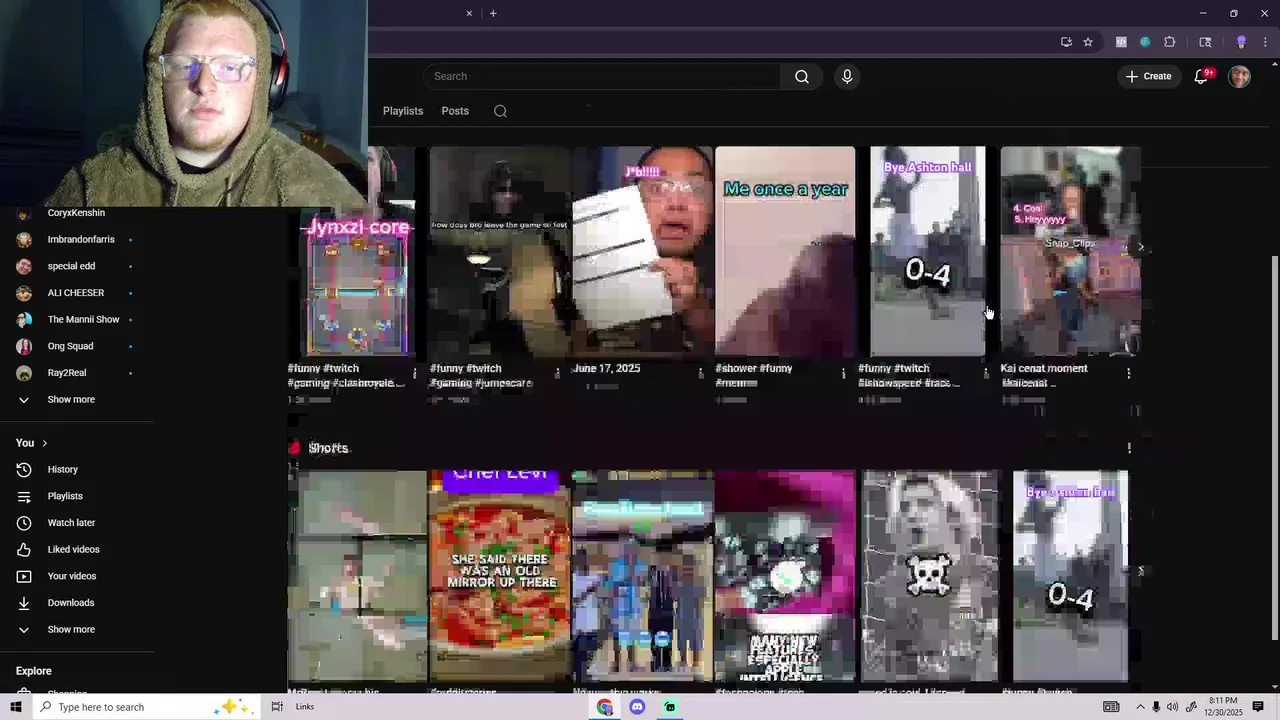Close the current browser tab
The width and height of the screenshot is (1280, 720).
469,13
